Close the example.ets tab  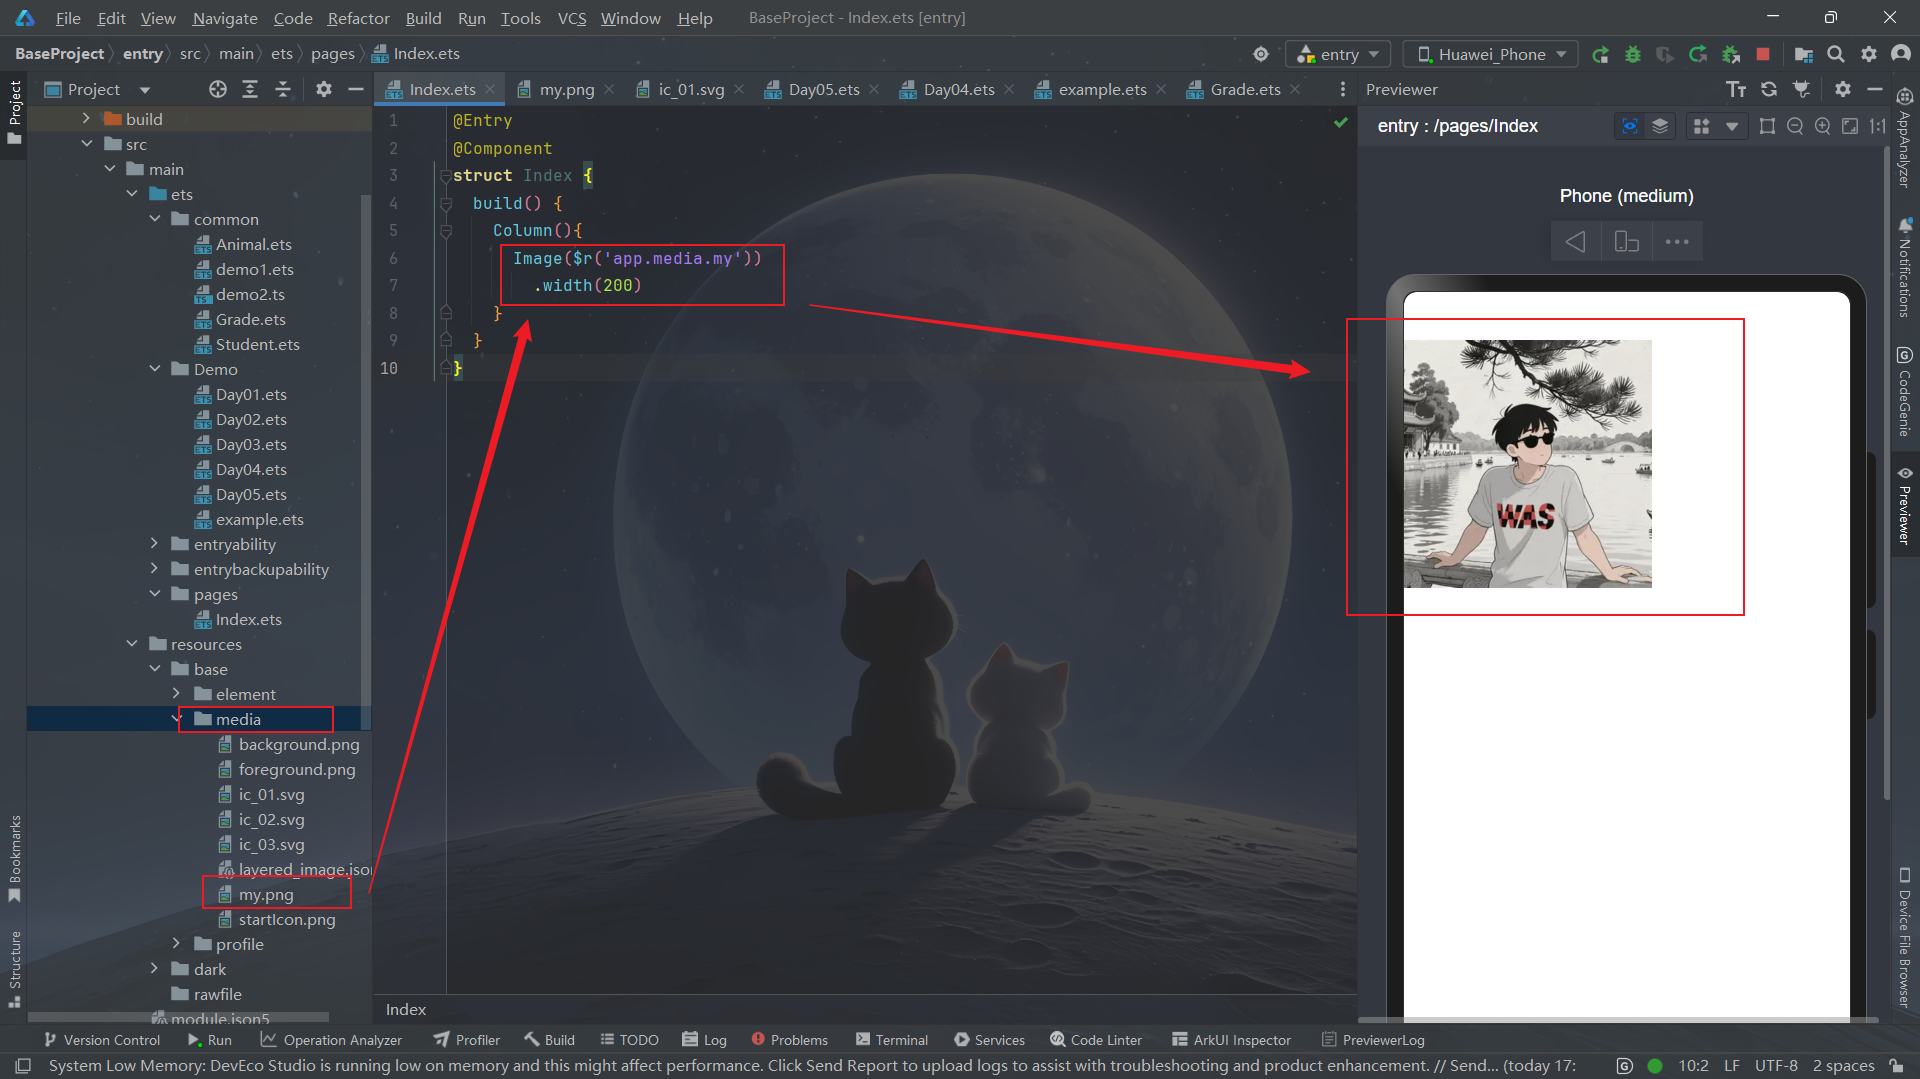[x=1161, y=89]
